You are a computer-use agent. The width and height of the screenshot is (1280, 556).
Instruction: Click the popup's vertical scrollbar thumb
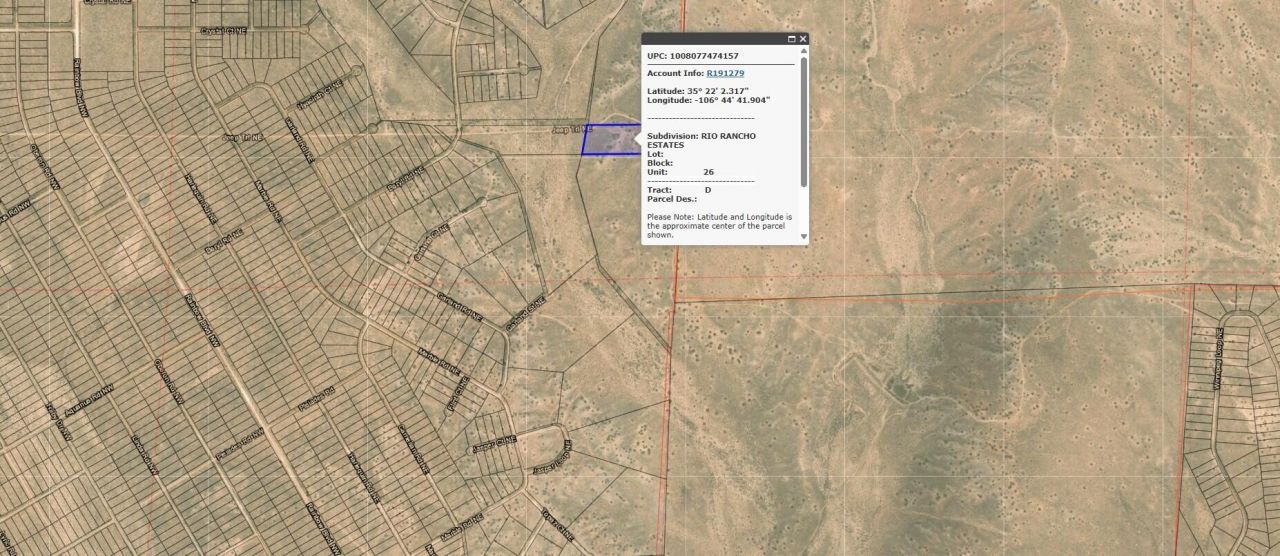pyautogui.click(x=804, y=120)
